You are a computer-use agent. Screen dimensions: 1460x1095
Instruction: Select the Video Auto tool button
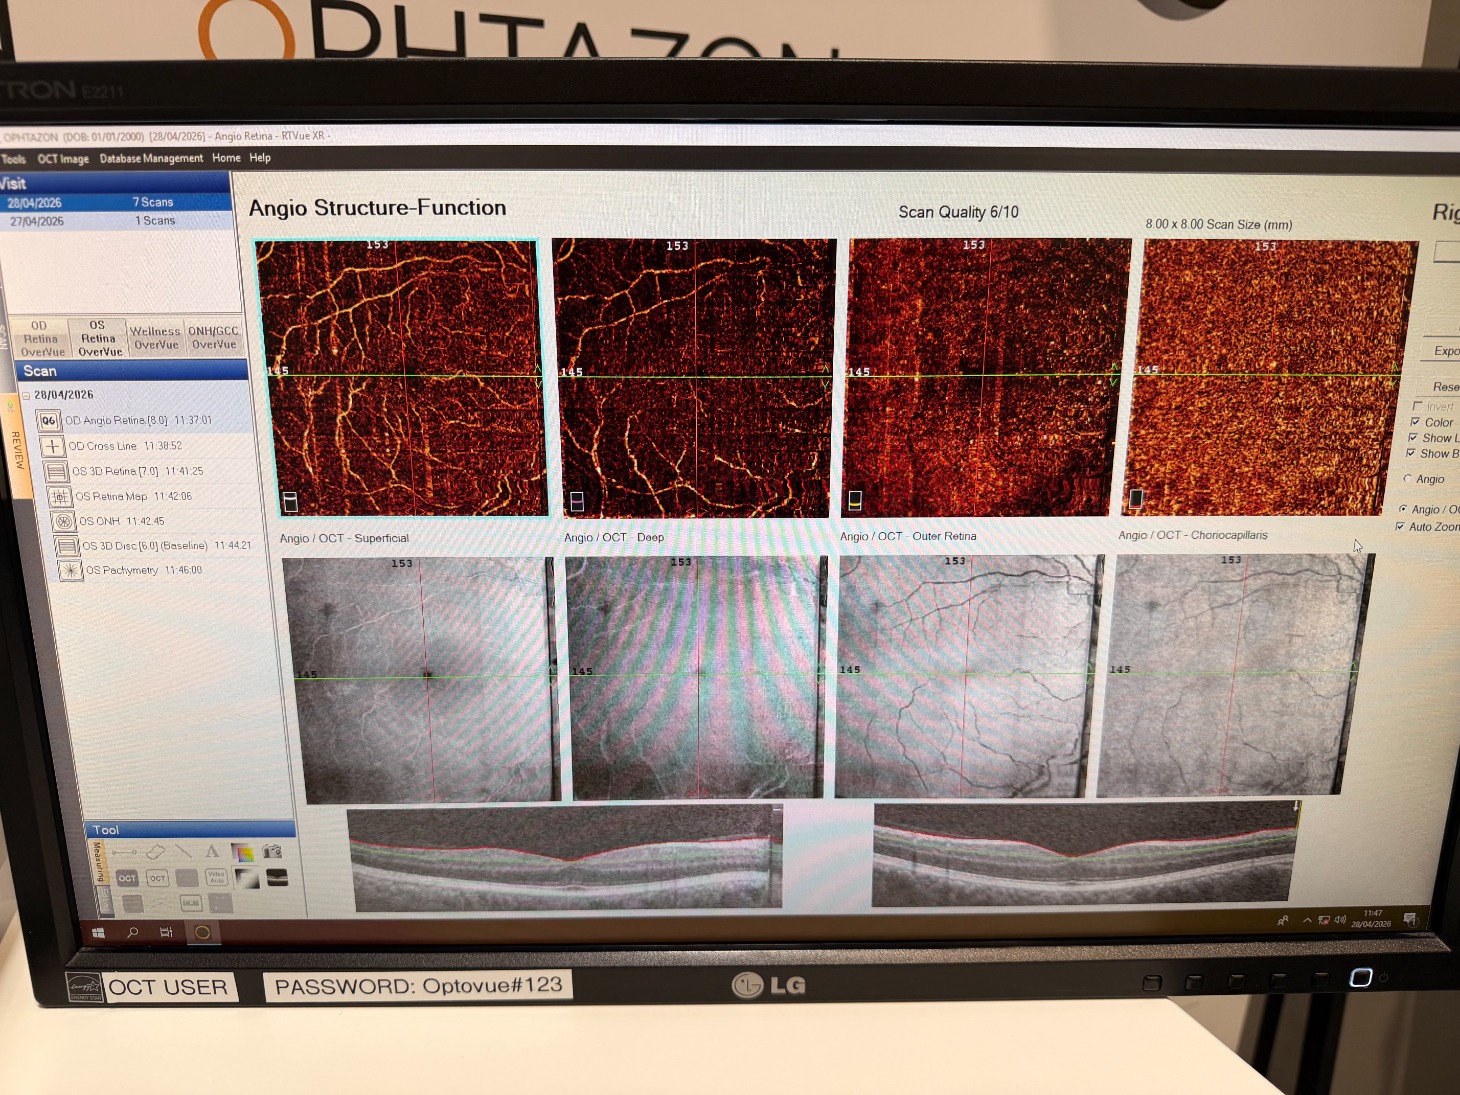tap(216, 877)
